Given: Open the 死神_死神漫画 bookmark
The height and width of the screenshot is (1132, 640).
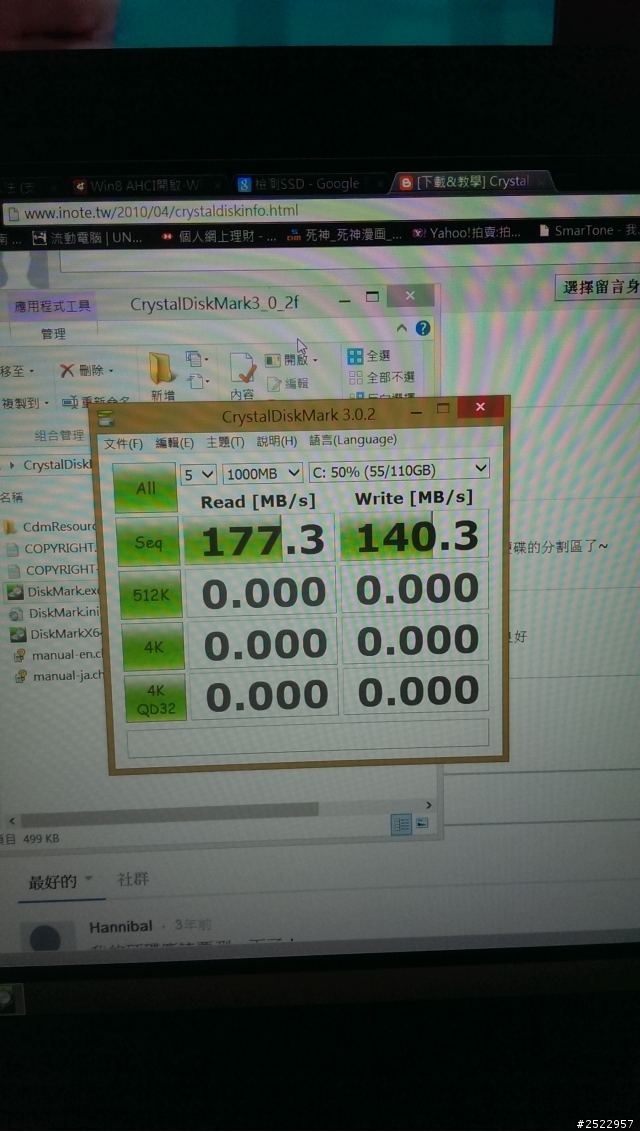Looking at the screenshot, I should pos(345,235).
